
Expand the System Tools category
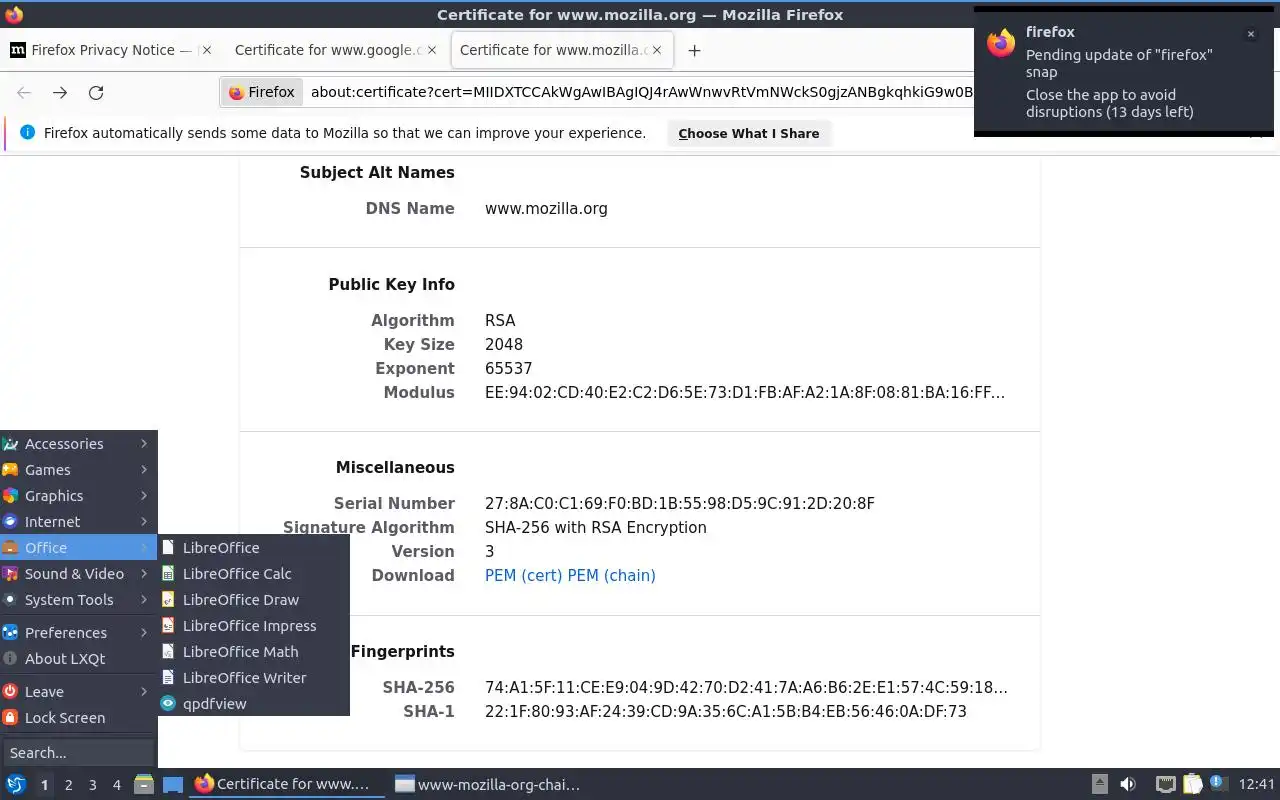point(79,600)
